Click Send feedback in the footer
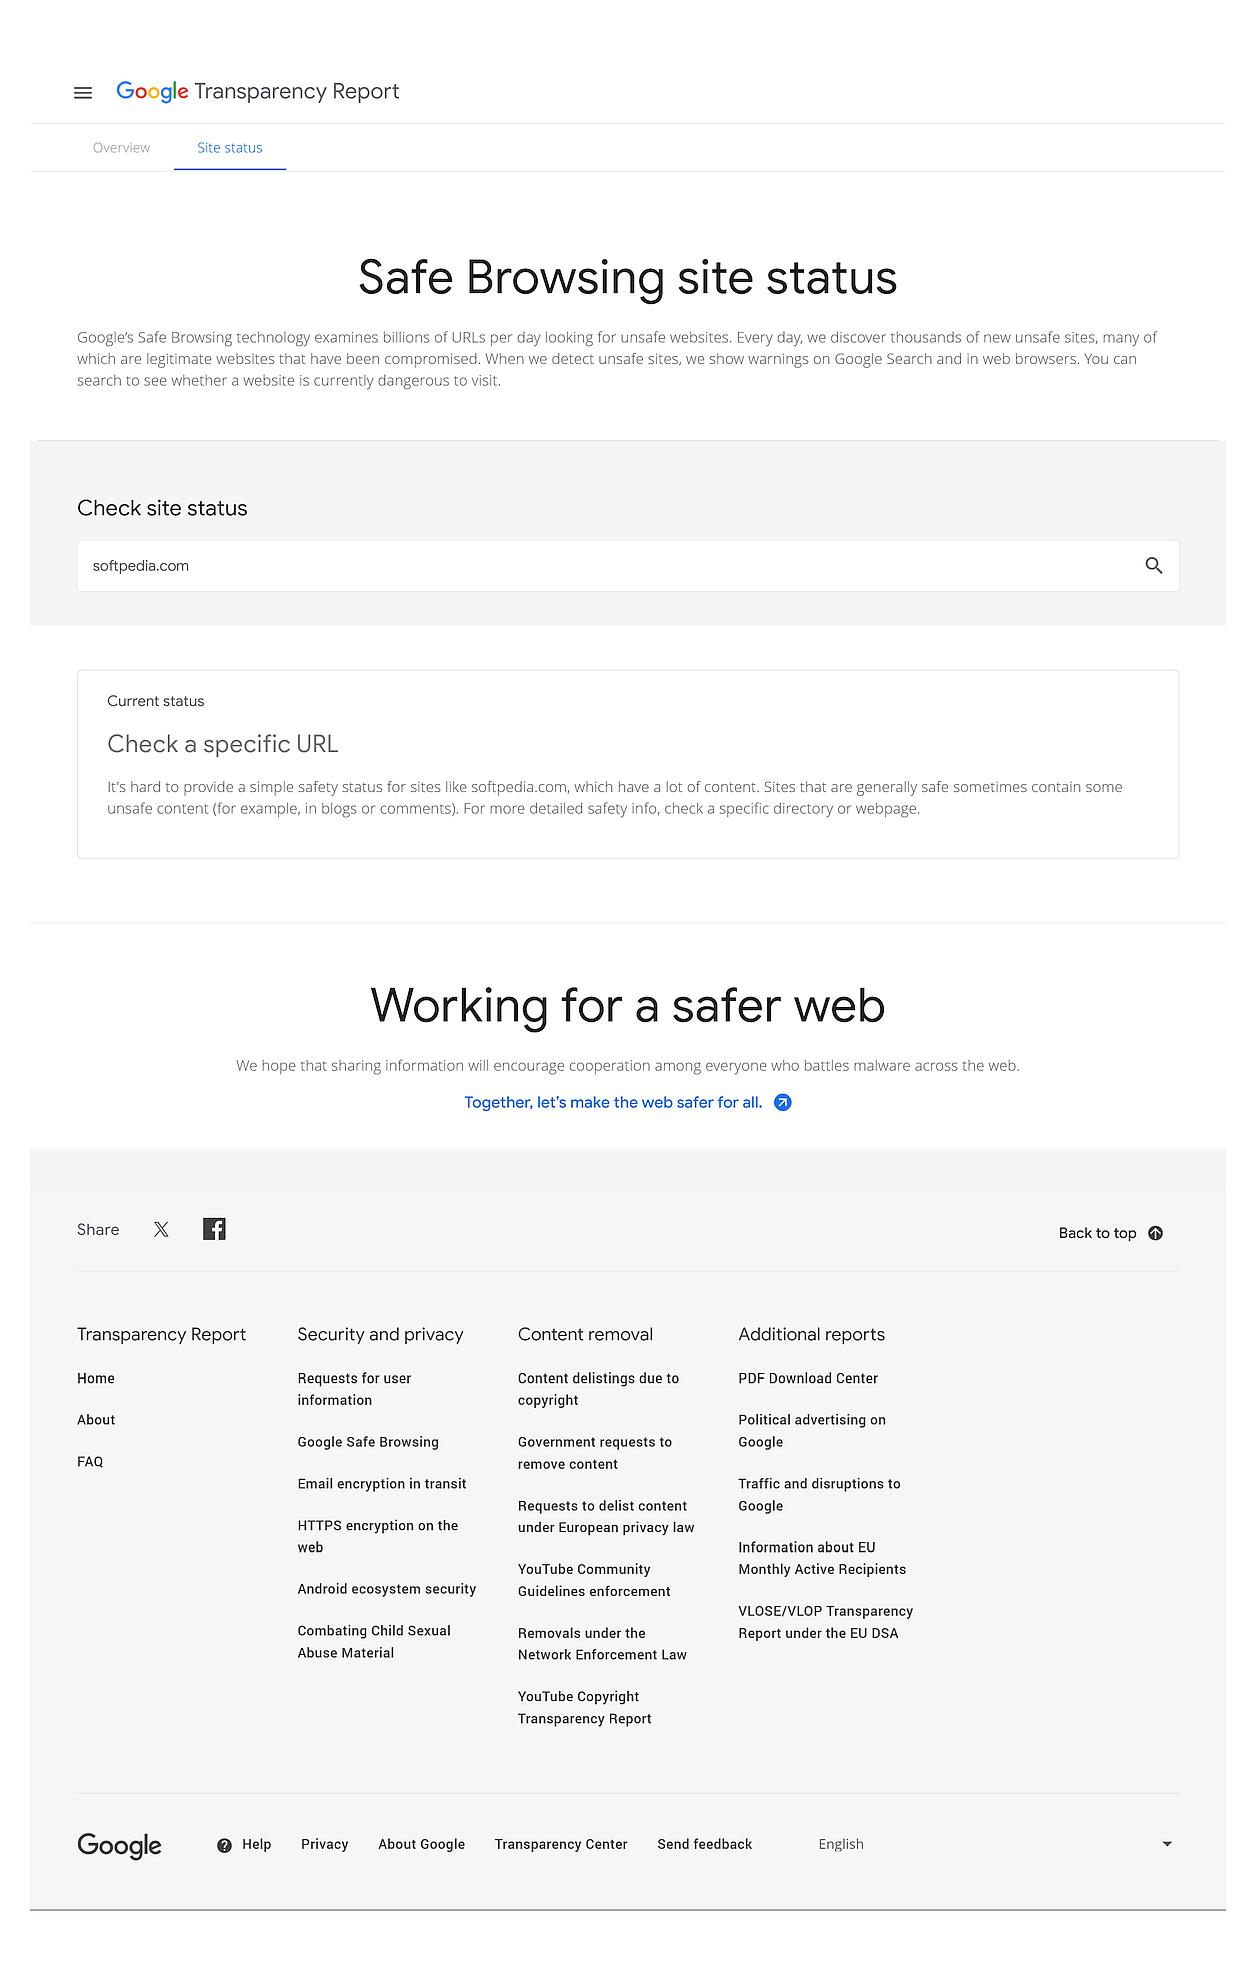1256x1971 pixels. [704, 1844]
